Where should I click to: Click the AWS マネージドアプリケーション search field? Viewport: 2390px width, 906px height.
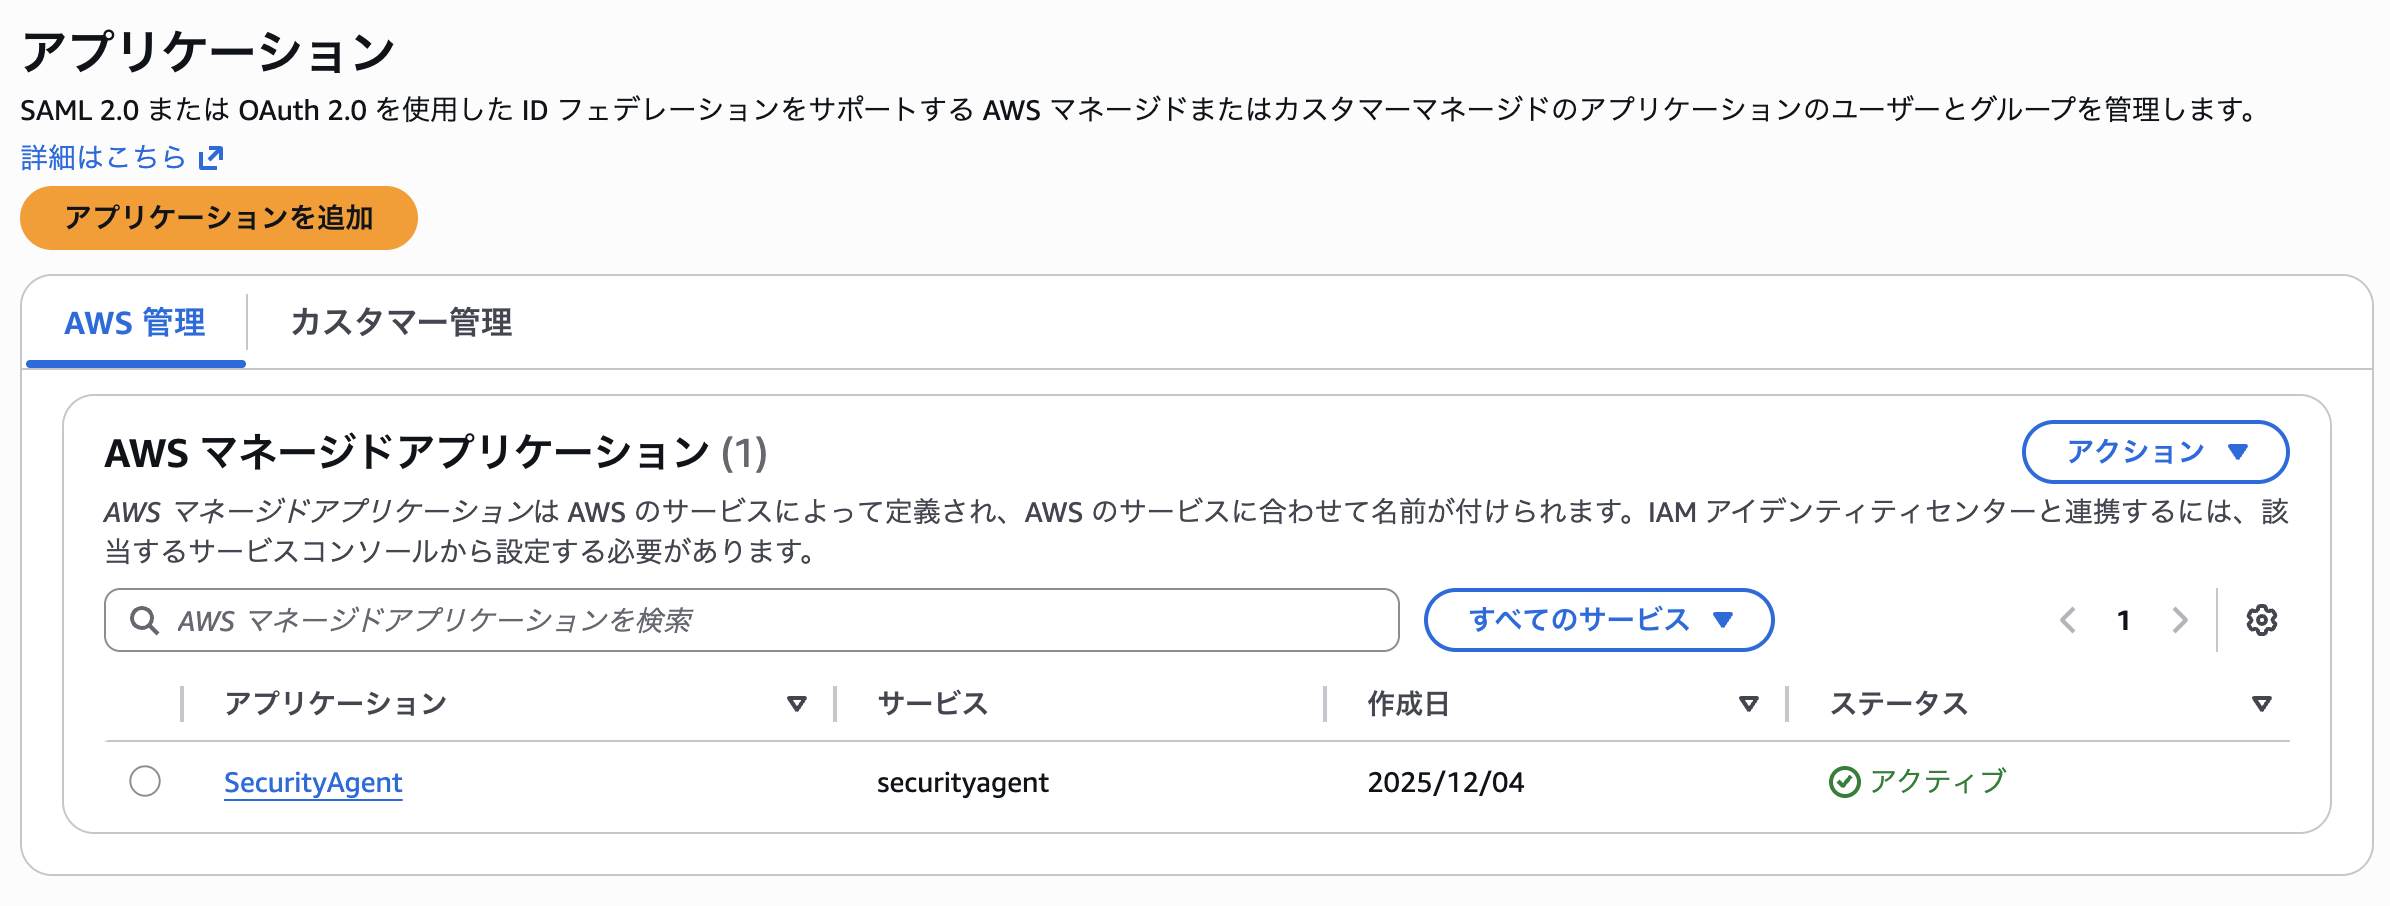pyautogui.click(x=780, y=620)
